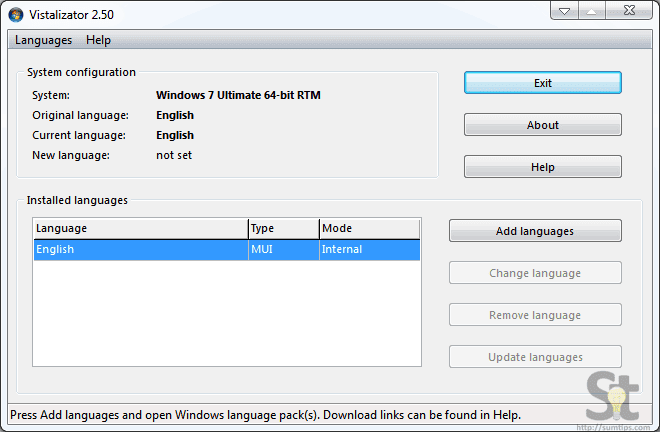Click the 'not set' new language value
The height and width of the screenshot is (432, 660).
pyautogui.click(x=174, y=155)
